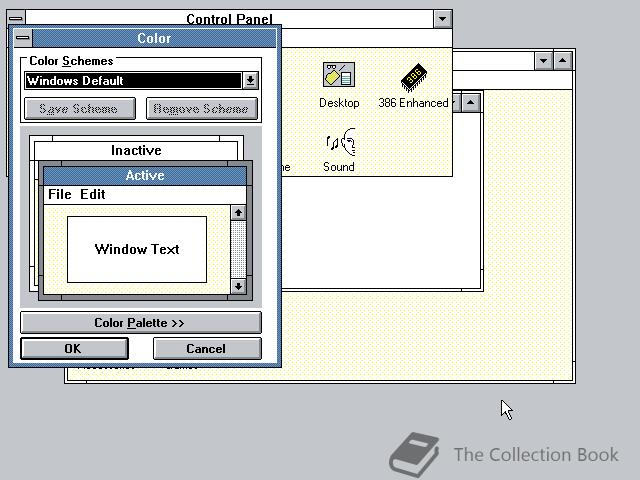
Task: Maximize the Program Manager window behind
Action: [563, 61]
